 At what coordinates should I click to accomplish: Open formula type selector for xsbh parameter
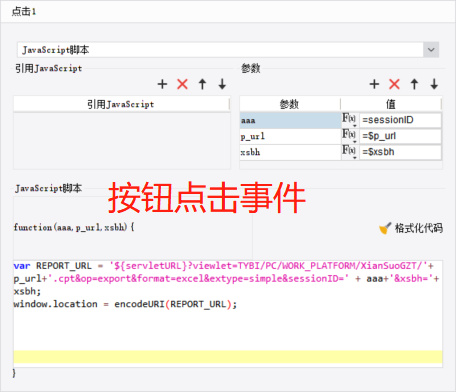tap(349, 152)
